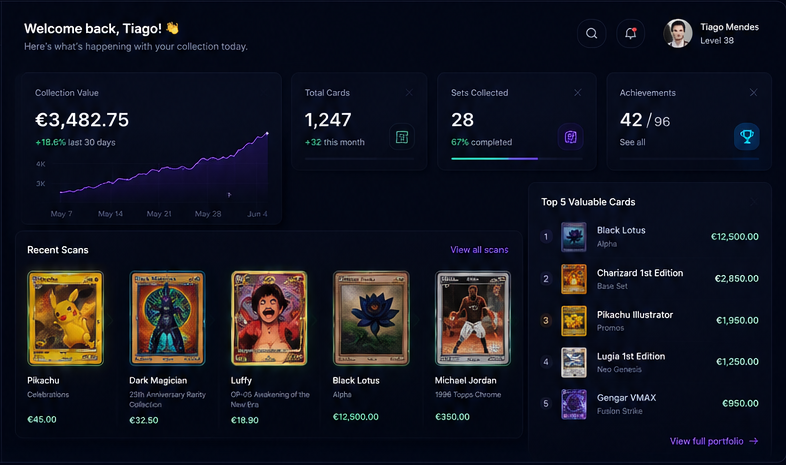Click the €350.00 Michael Jordan price
This screenshot has width=786, height=465.
click(452, 417)
